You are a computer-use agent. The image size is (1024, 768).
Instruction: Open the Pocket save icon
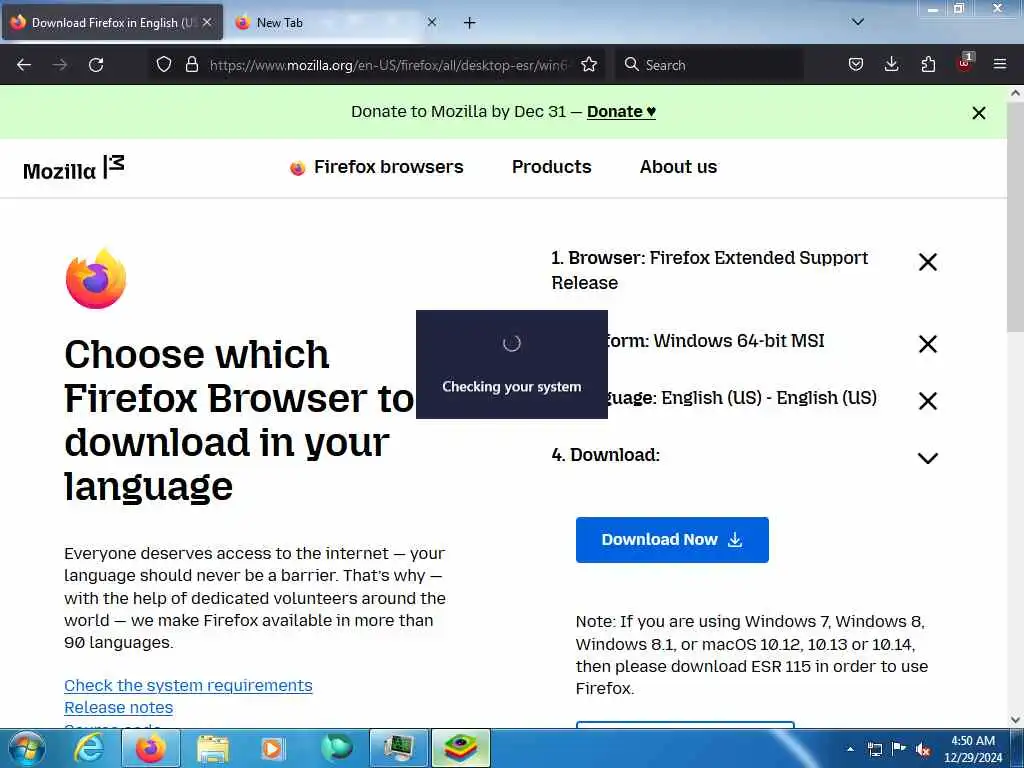tap(856, 64)
